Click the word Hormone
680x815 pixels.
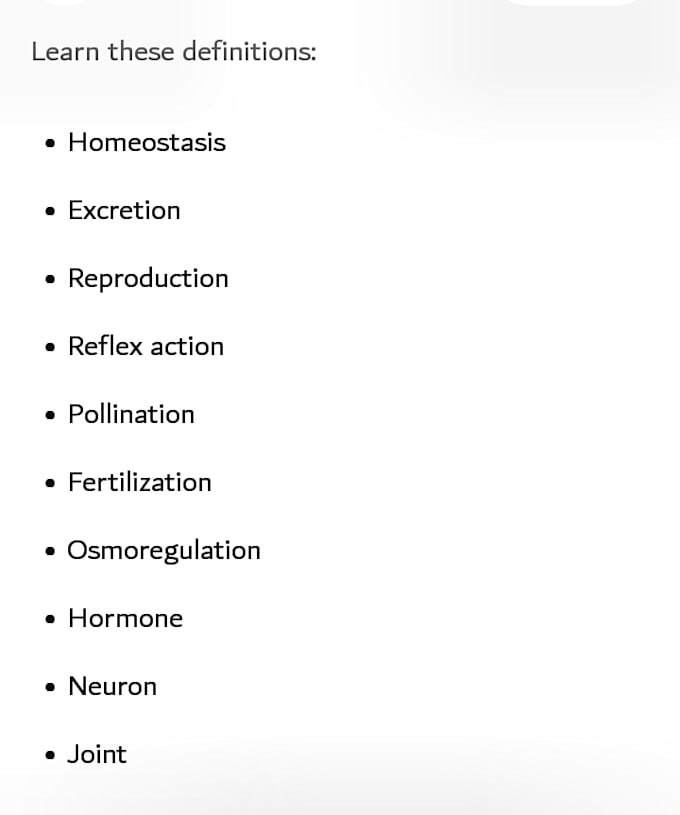point(125,618)
